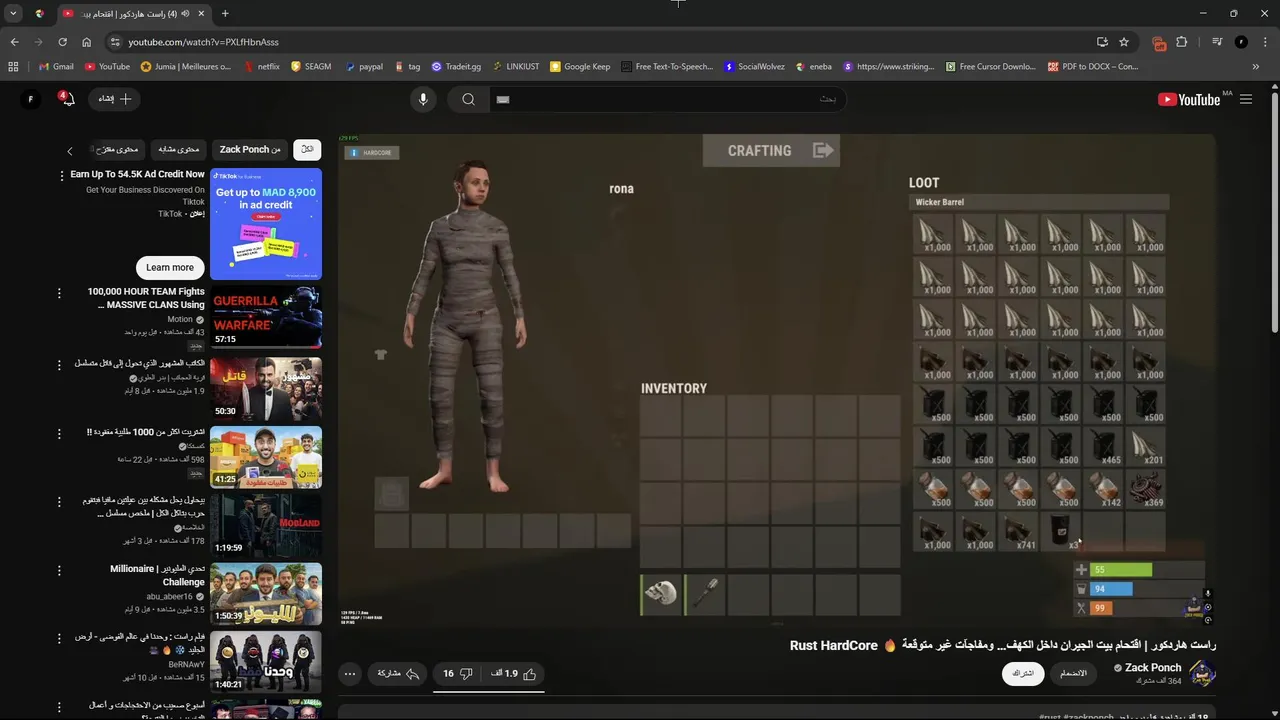Select the partially hidden 'محتوى مقترح' filter chip
Image resolution: width=1280 pixels, height=720 pixels.
click(x=118, y=149)
